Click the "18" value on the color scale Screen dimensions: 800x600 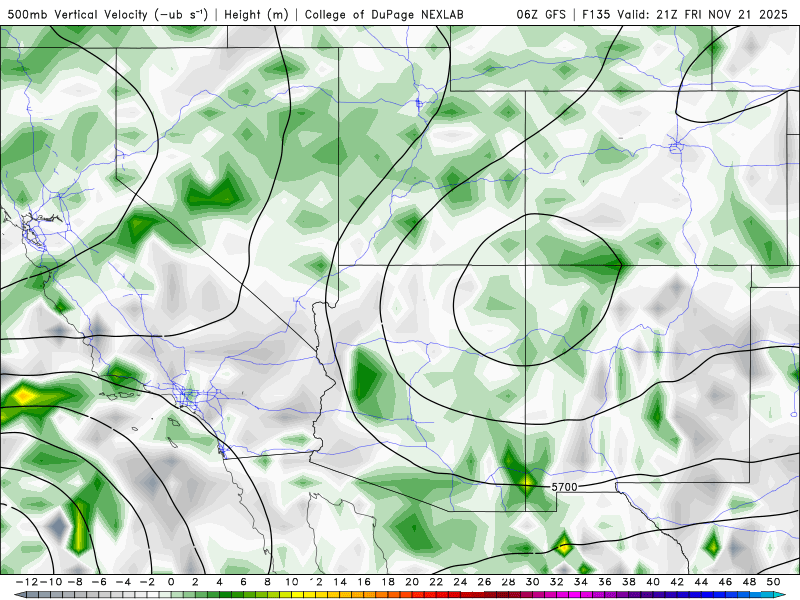388,582
